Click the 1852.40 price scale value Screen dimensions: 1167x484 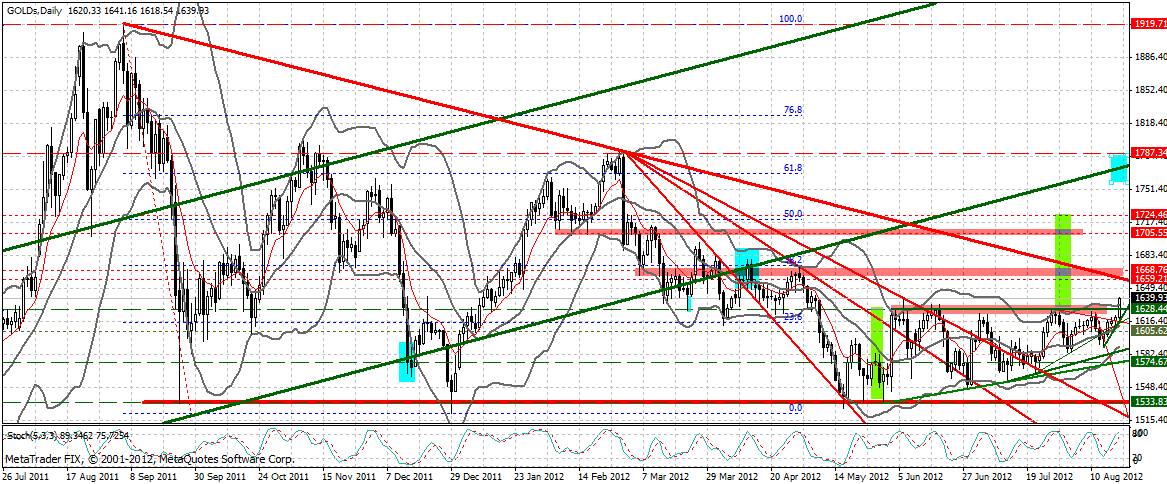click(x=1150, y=90)
